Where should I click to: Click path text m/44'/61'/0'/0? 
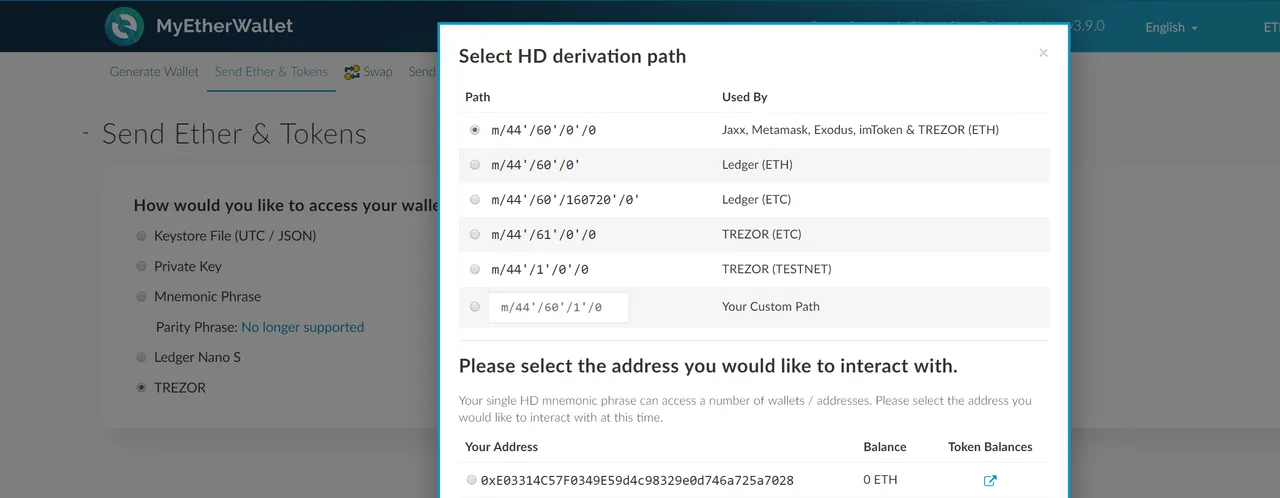(543, 235)
